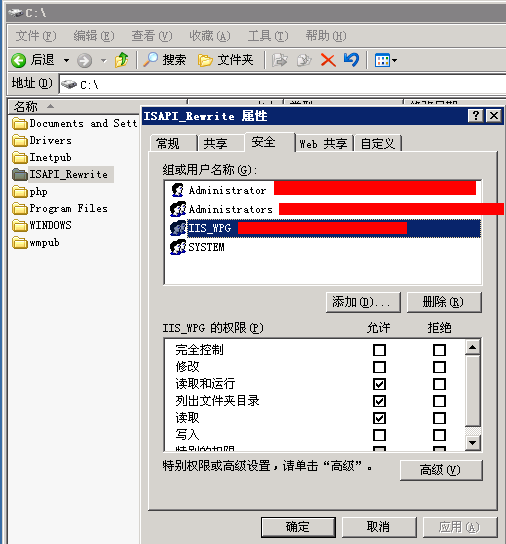Select the php folder icon

(x=20, y=192)
